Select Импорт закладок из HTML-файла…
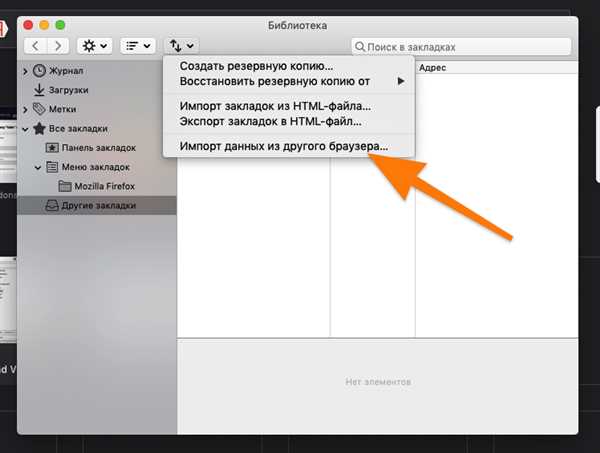This screenshot has height=453, width=600. coord(289,106)
